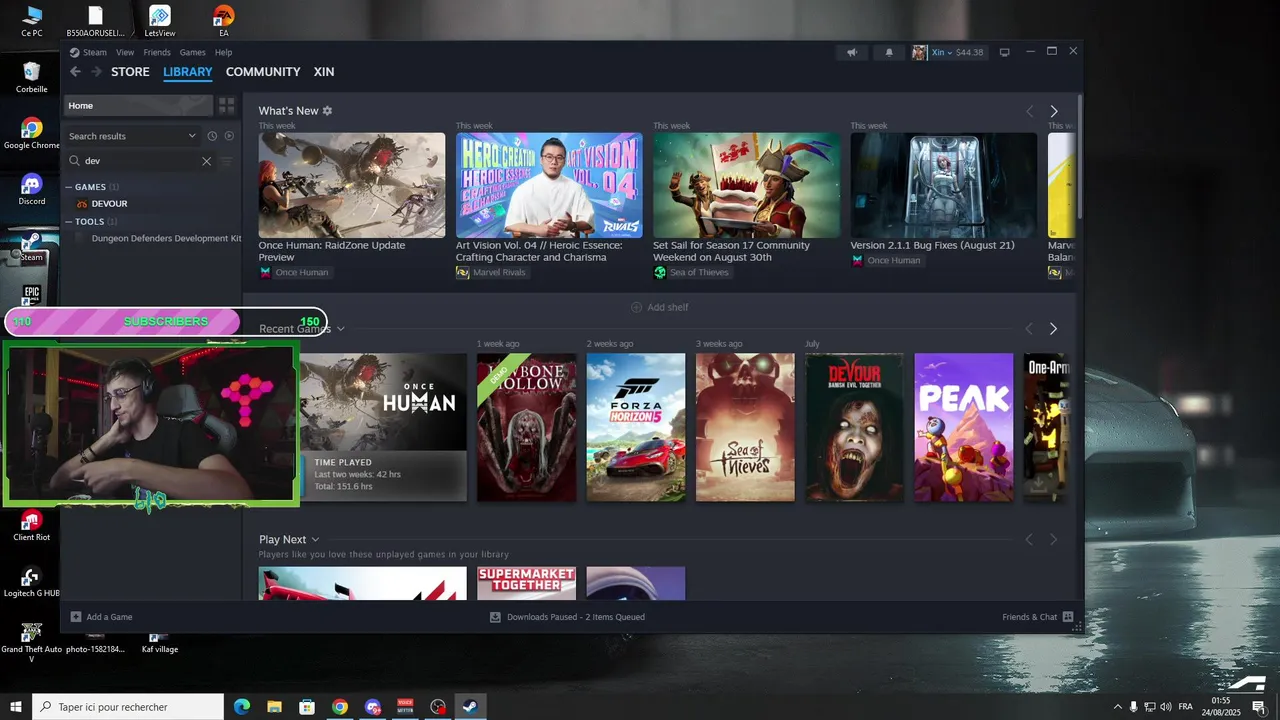Click the Windows Start button
Screen dimensions: 1280x720
point(14,707)
